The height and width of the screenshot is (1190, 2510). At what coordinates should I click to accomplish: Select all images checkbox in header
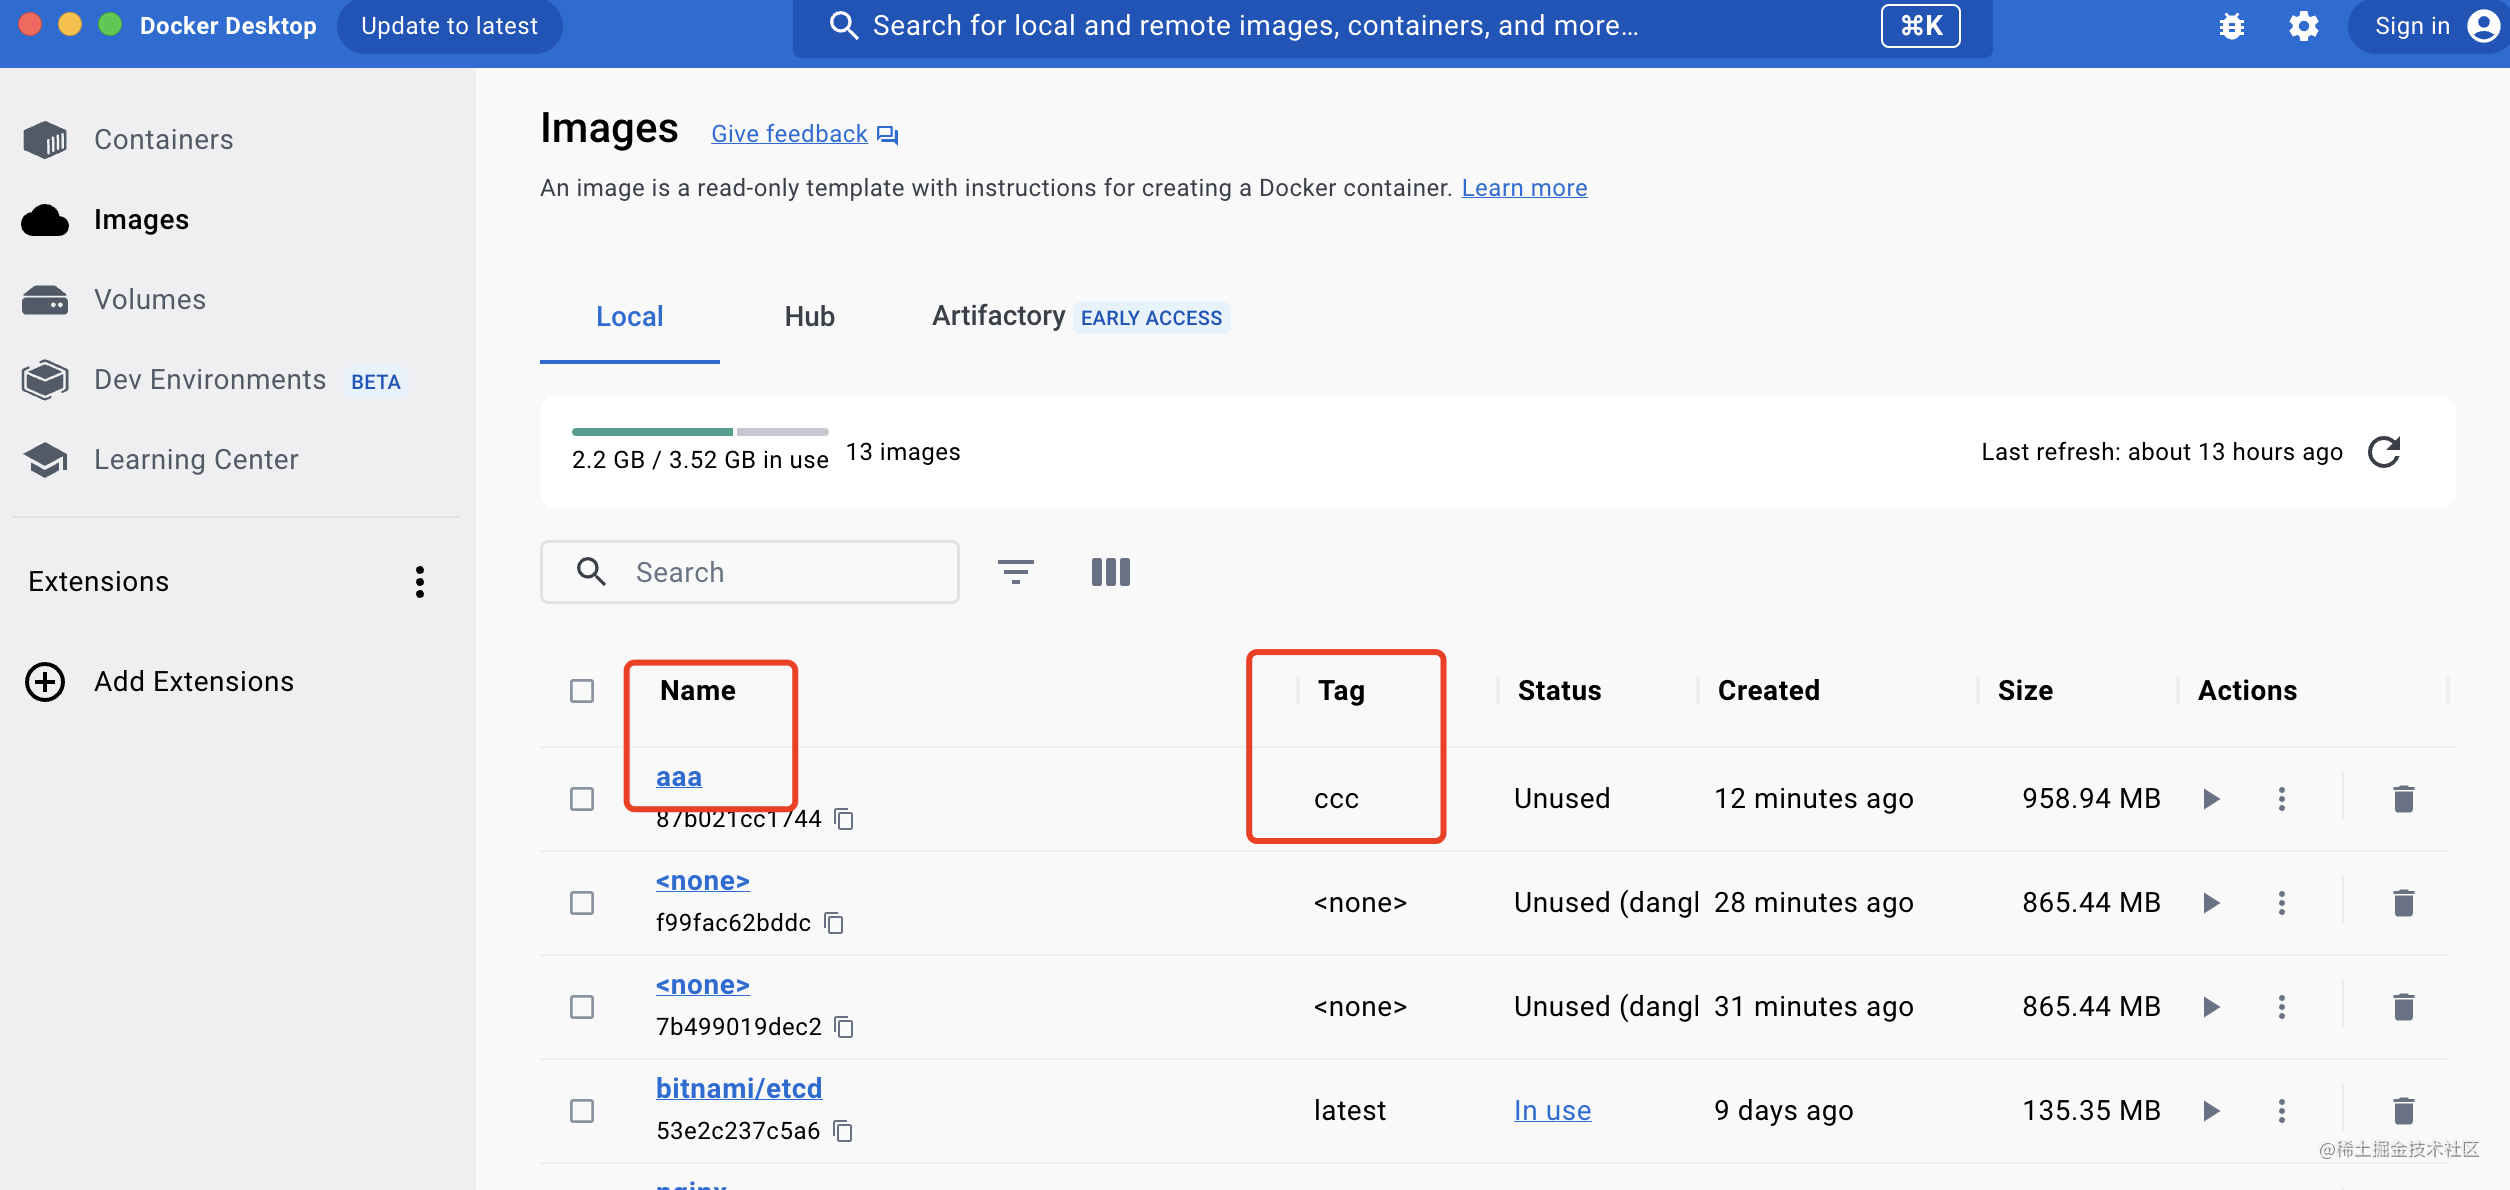(x=582, y=691)
